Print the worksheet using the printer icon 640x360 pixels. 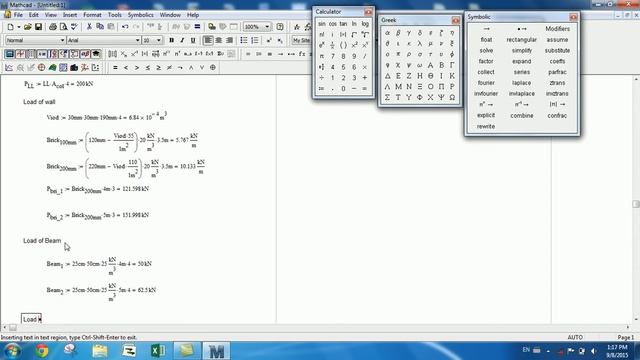[x=53, y=27]
